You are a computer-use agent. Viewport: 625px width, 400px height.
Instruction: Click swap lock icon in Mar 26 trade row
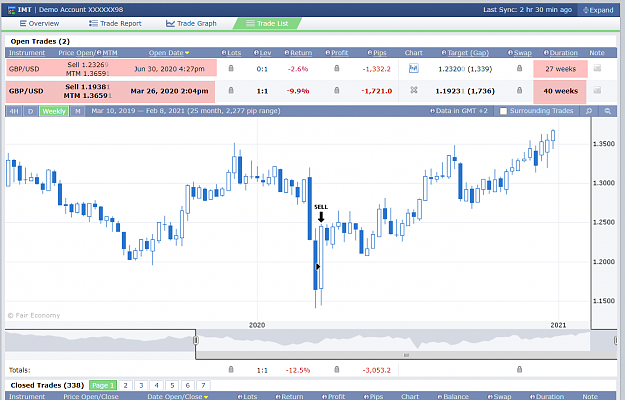pyautogui.click(x=519, y=90)
